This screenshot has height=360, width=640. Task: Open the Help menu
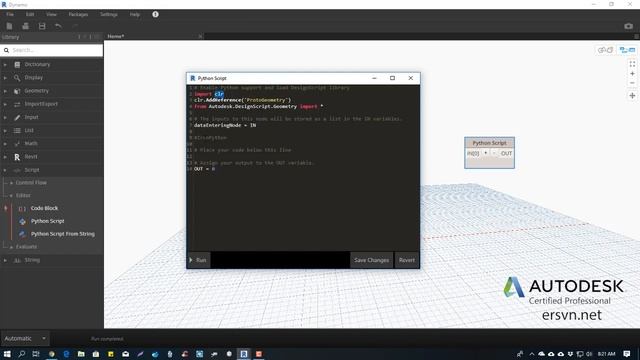(135, 14)
